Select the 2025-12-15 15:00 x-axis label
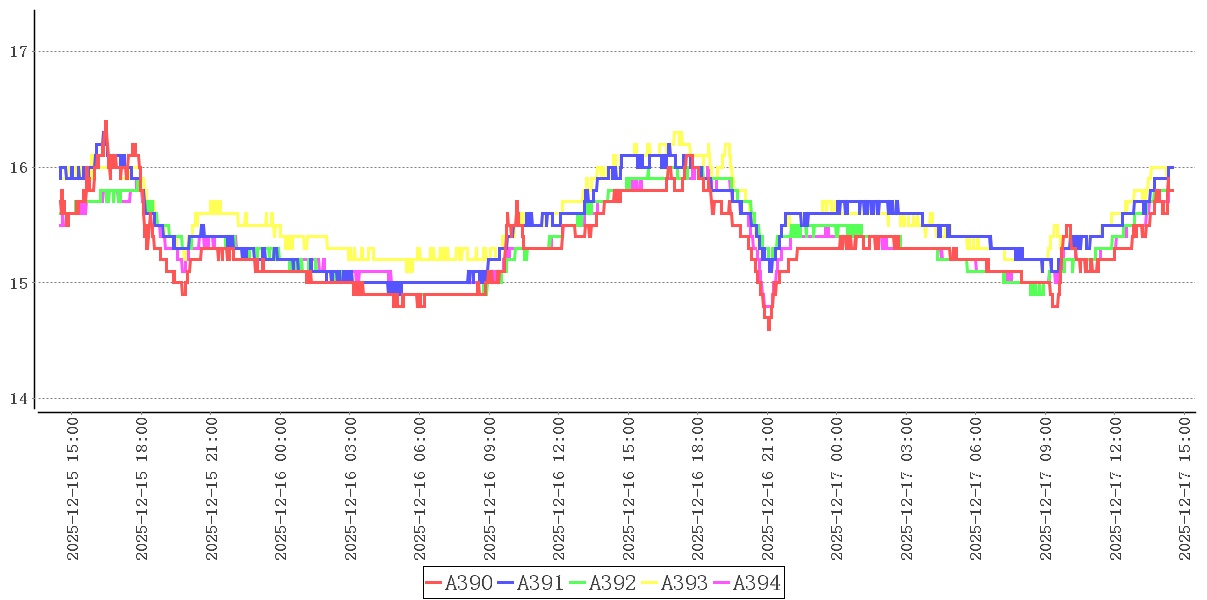 [72, 489]
